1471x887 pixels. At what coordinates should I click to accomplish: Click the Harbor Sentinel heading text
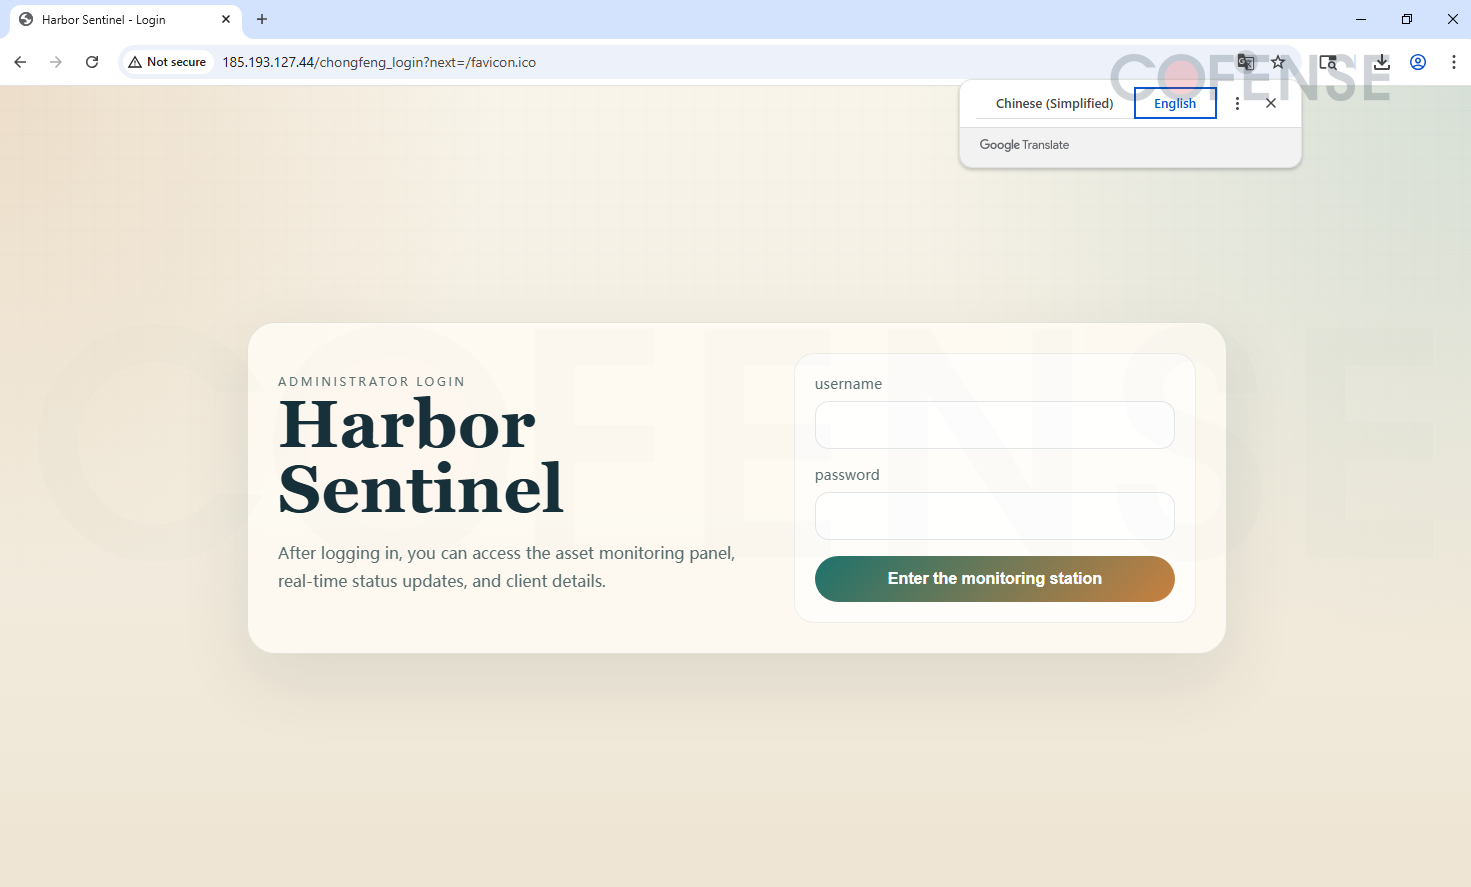[x=421, y=456]
